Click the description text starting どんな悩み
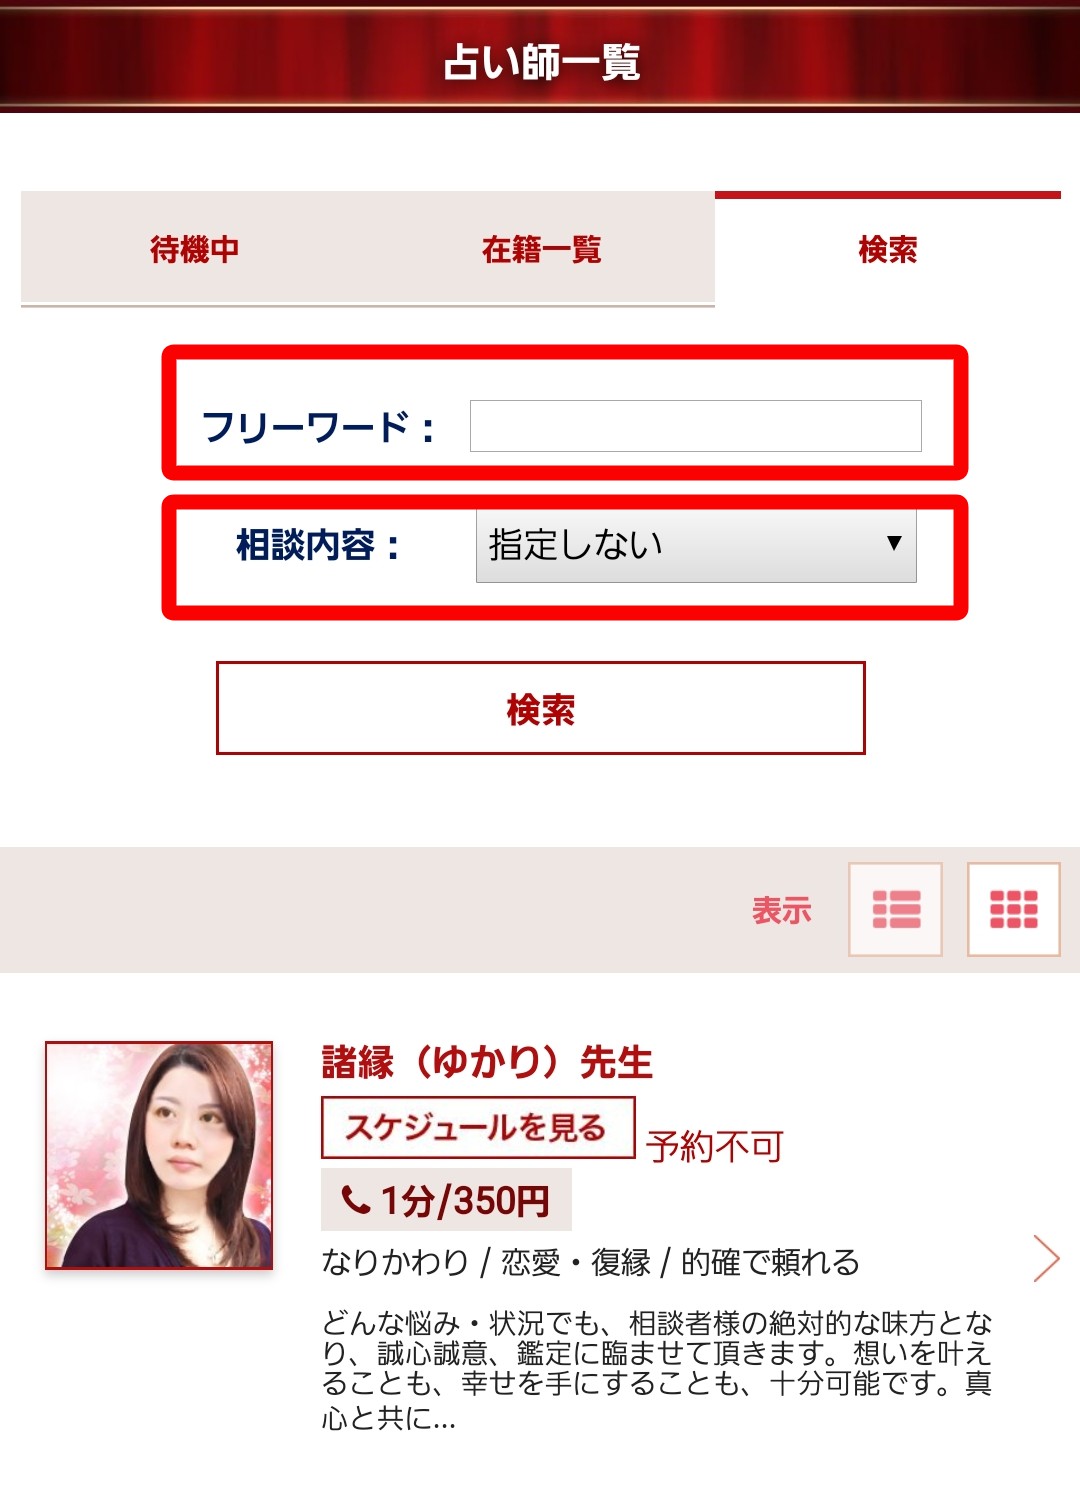The image size is (1080, 1488). (x=656, y=1370)
